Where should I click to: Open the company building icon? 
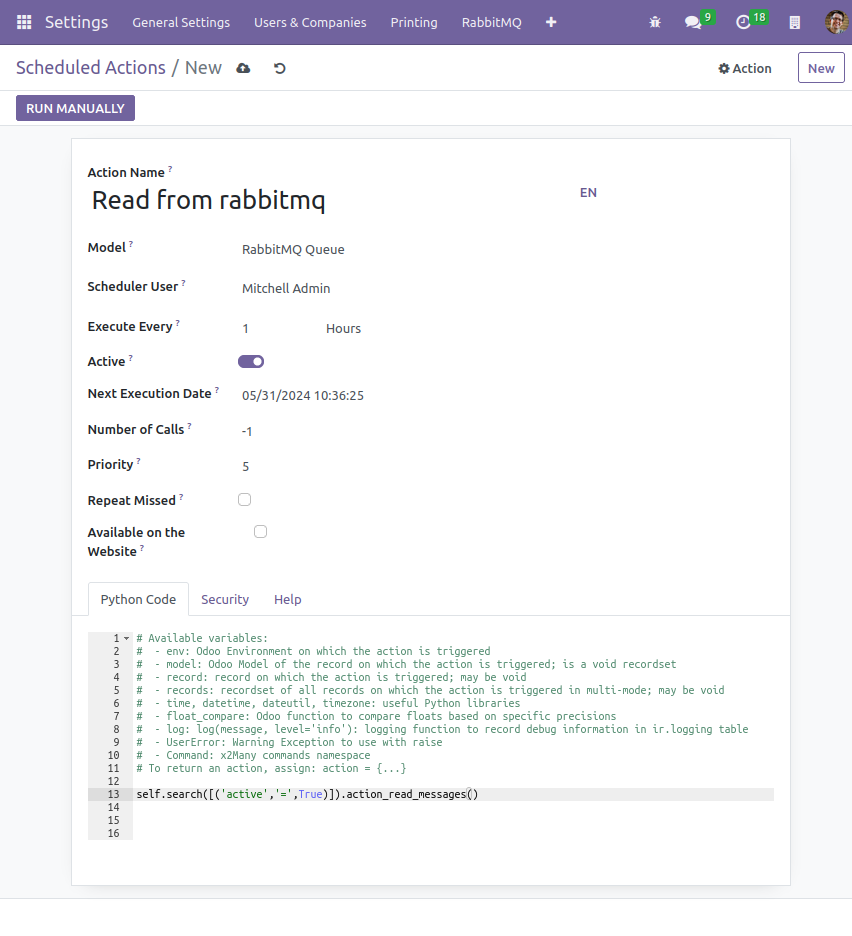(794, 23)
